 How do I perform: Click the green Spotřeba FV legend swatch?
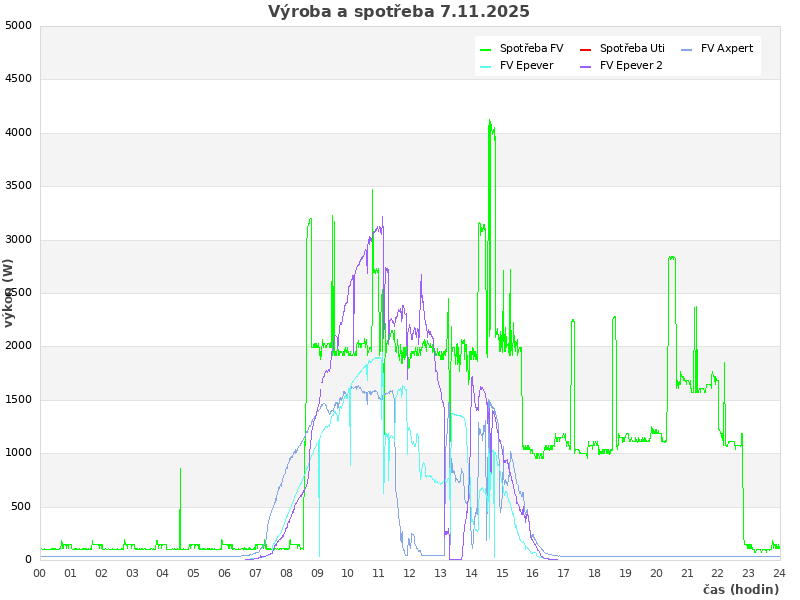[x=486, y=49]
